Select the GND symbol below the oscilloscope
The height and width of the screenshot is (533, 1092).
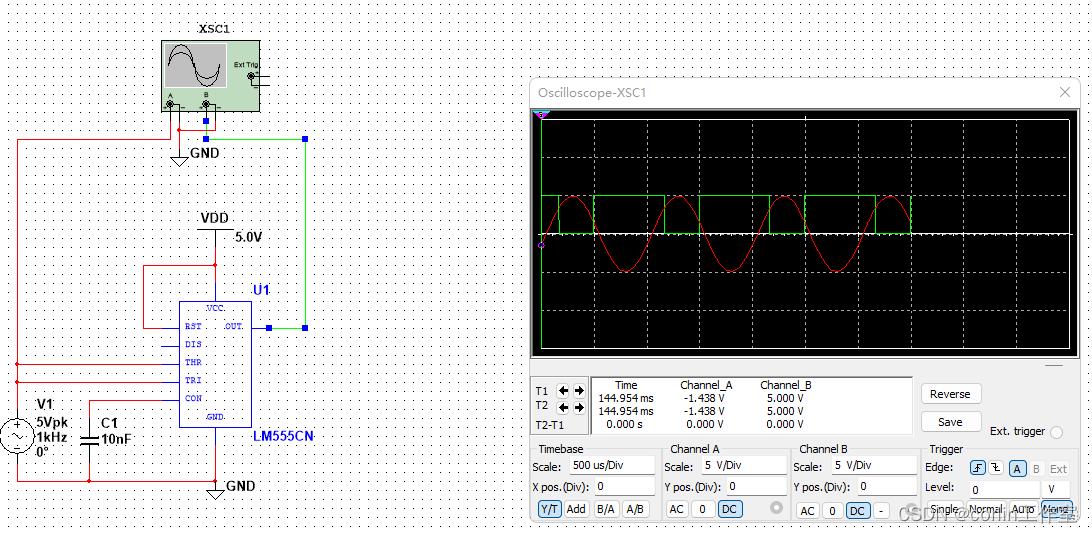click(180, 160)
